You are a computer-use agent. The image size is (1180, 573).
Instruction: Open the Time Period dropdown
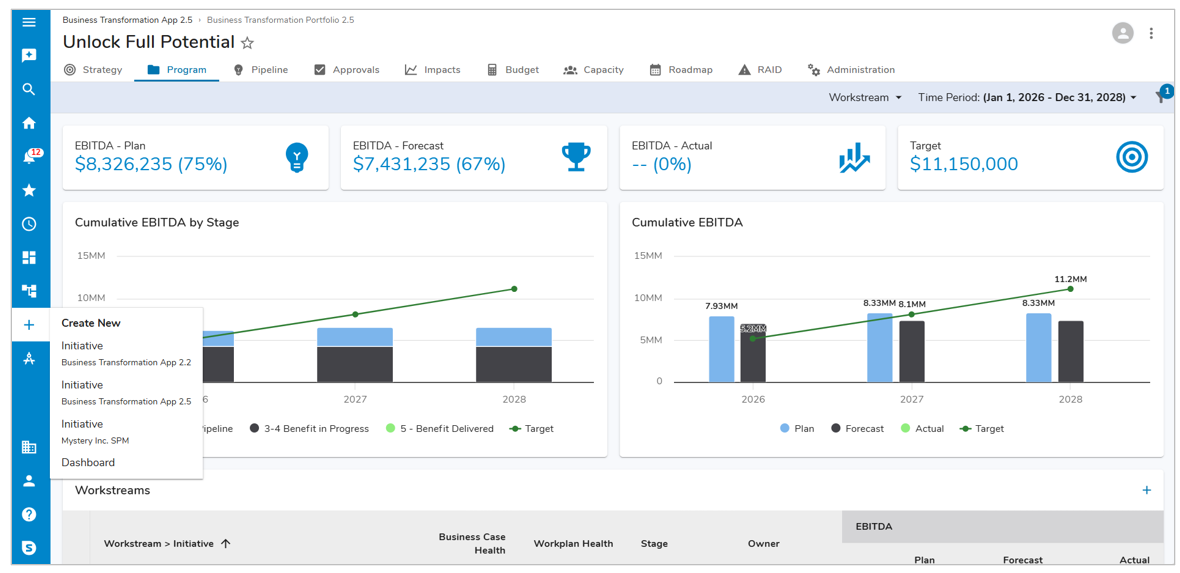[x=1027, y=98]
